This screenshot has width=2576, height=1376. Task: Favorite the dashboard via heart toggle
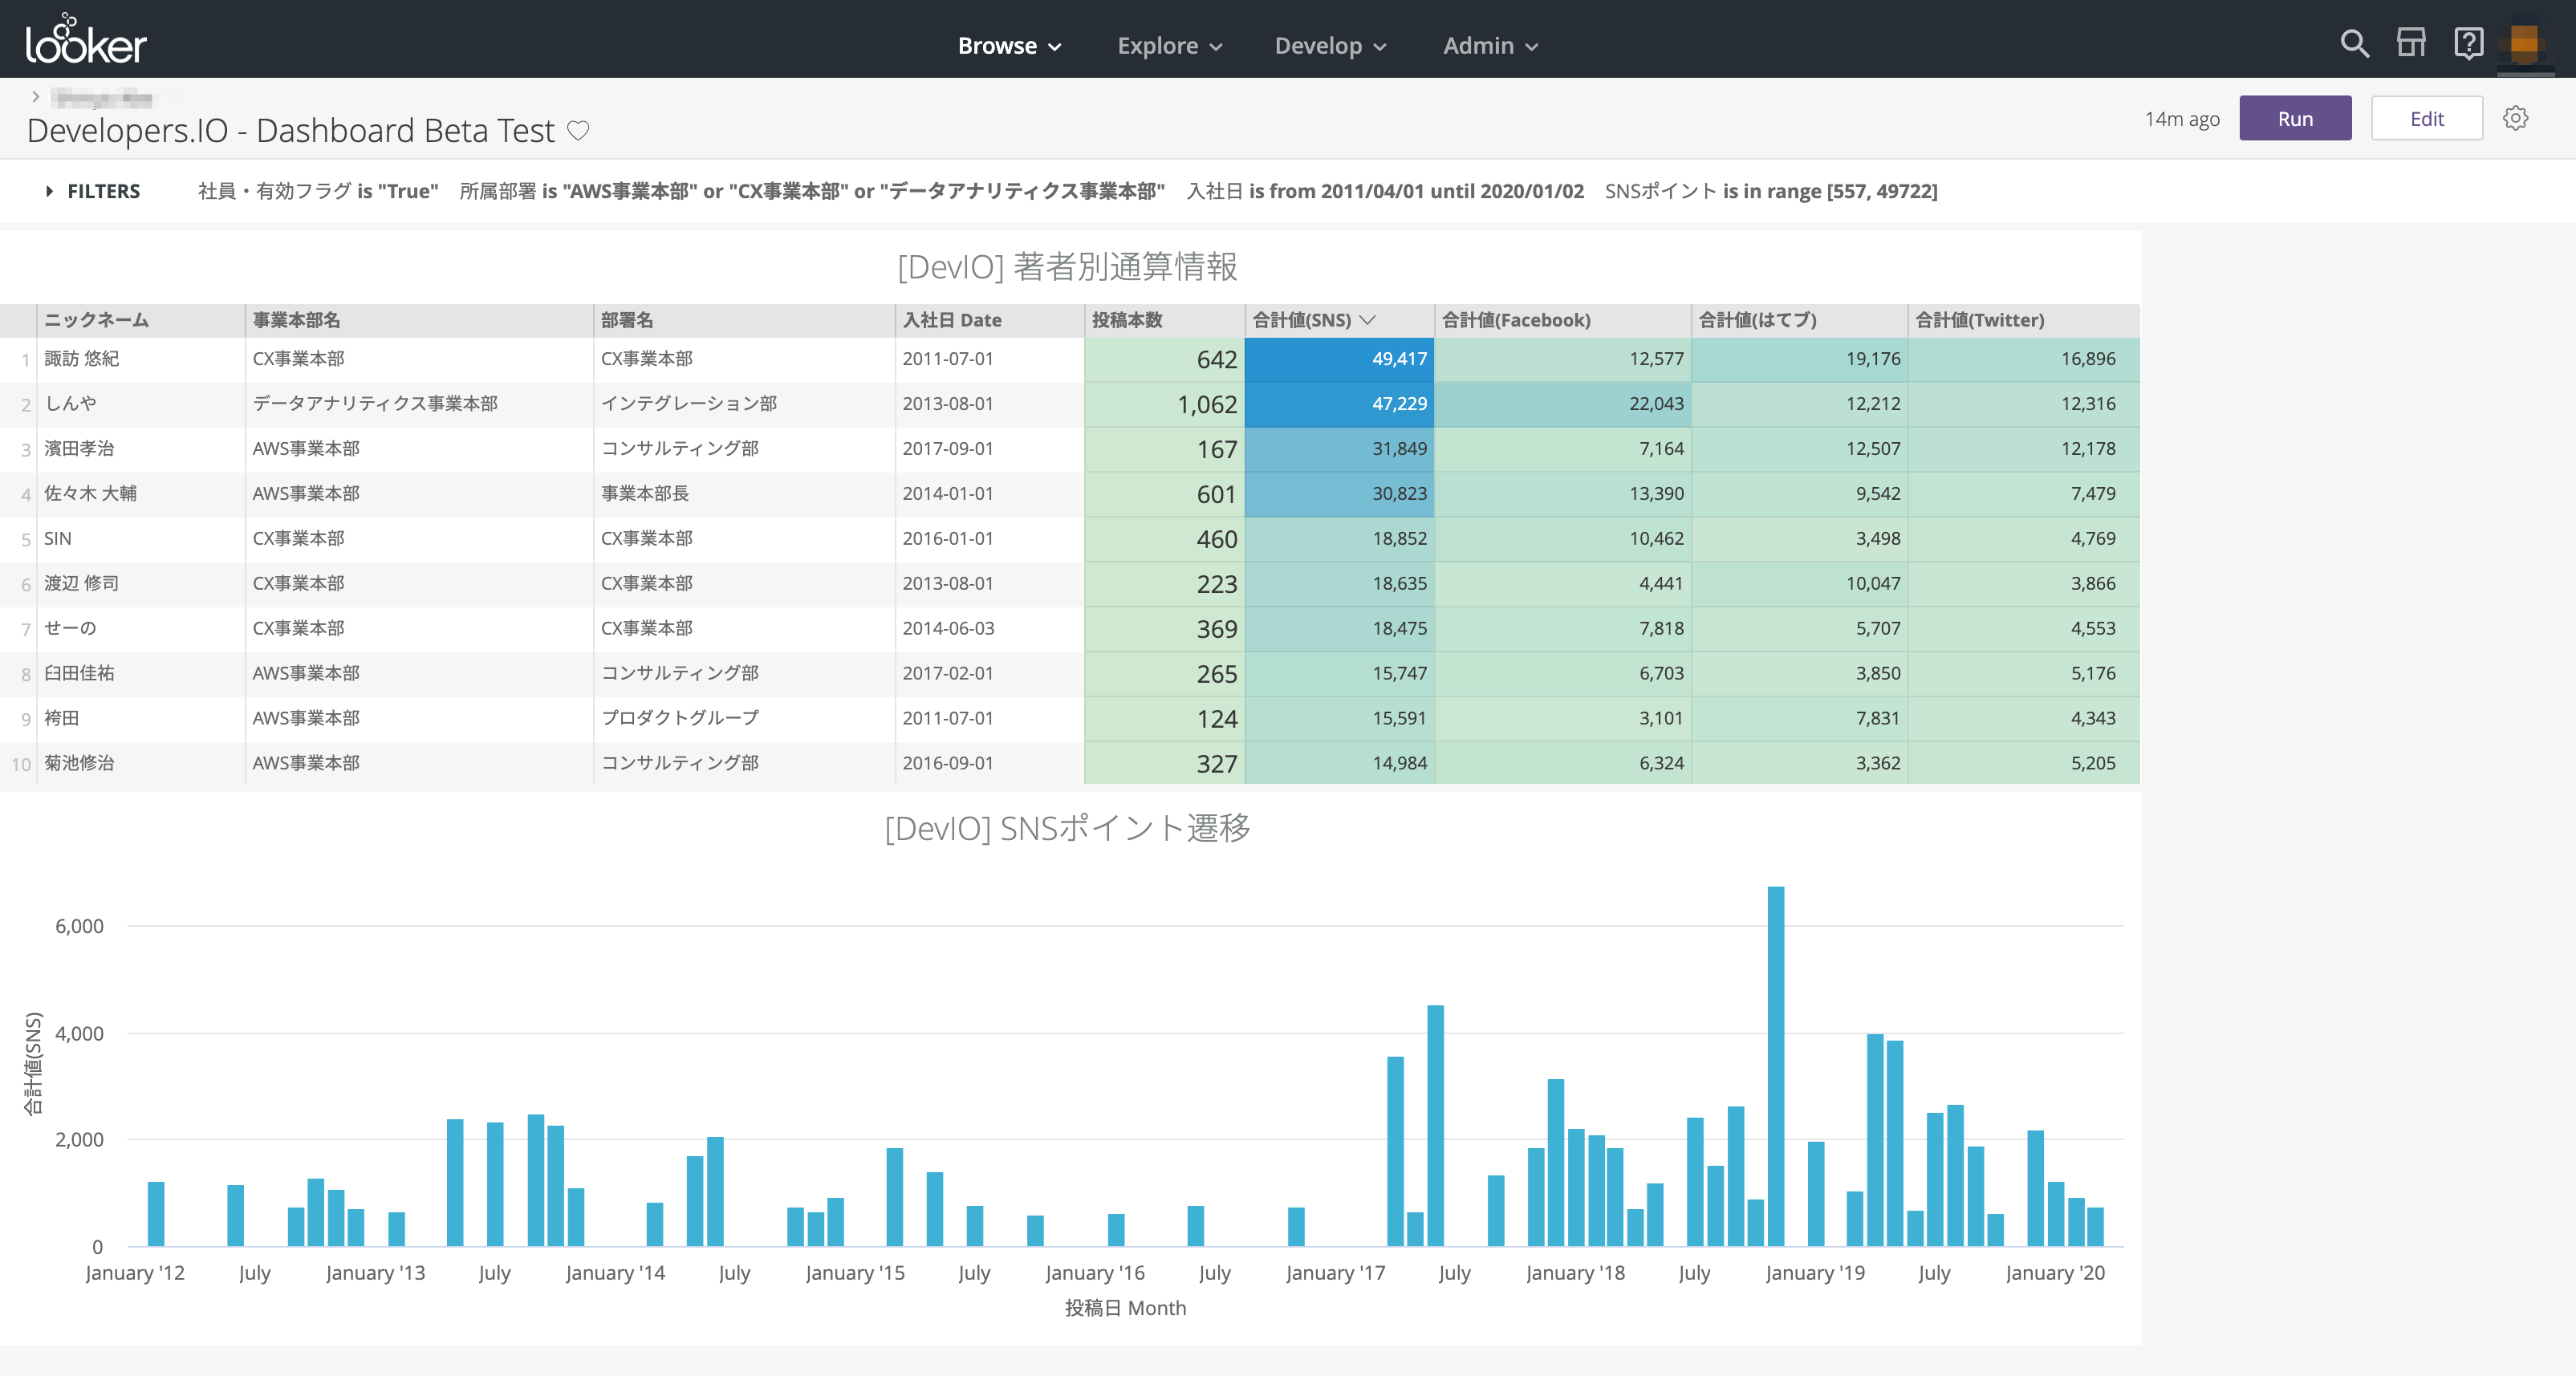[x=579, y=129]
